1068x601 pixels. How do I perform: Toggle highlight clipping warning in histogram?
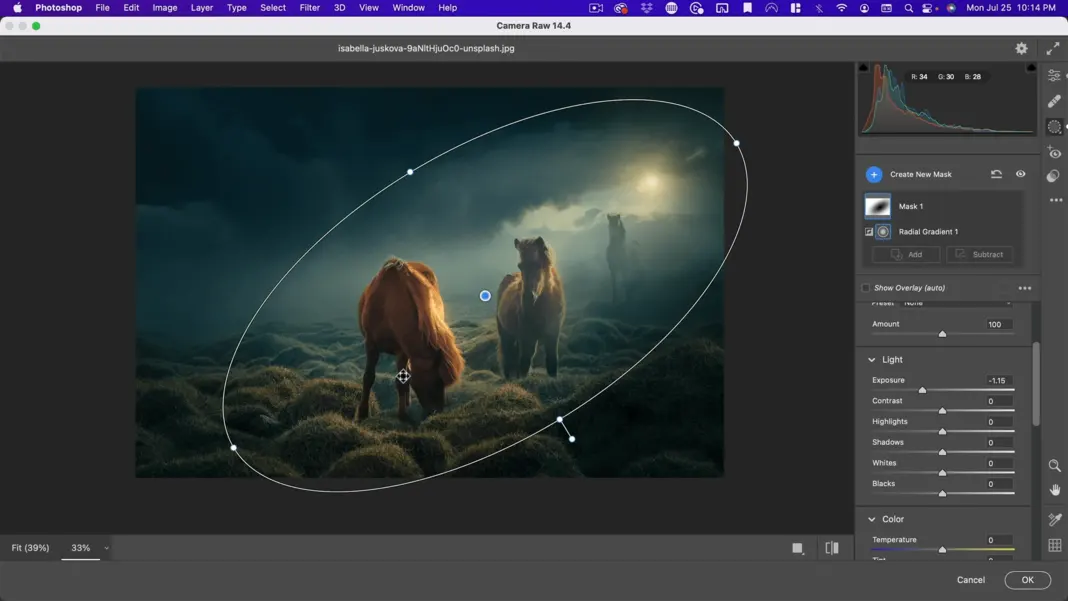coord(1031,67)
